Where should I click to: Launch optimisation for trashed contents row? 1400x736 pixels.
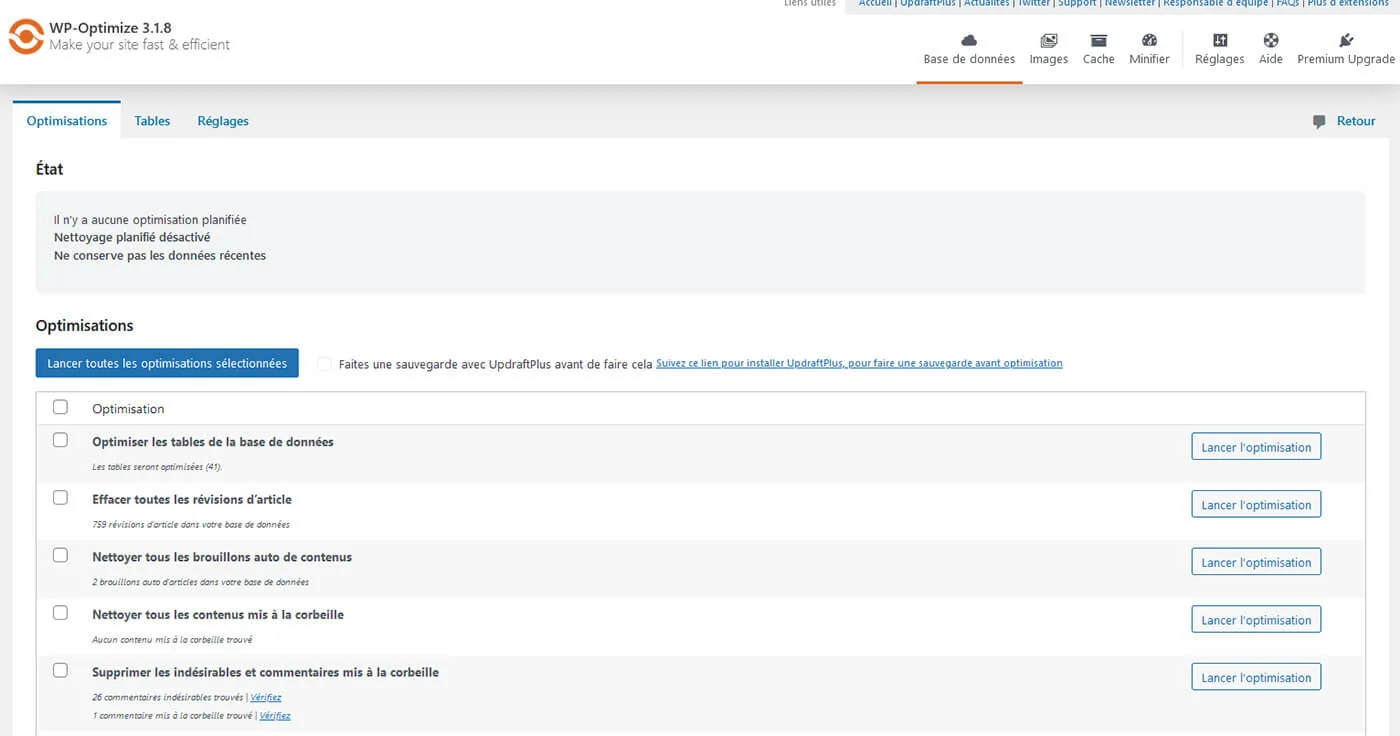click(x=1256, y=620)
